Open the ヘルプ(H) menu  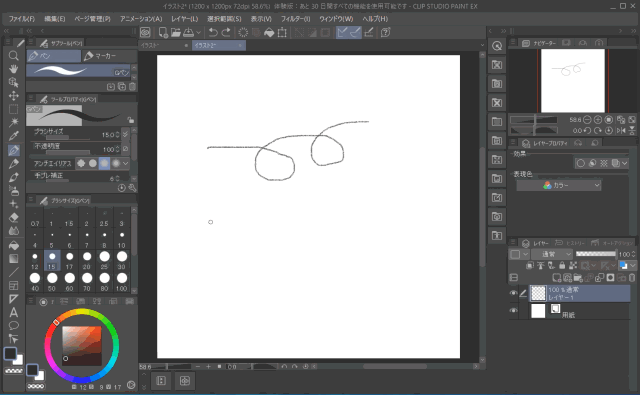(375, 19)
